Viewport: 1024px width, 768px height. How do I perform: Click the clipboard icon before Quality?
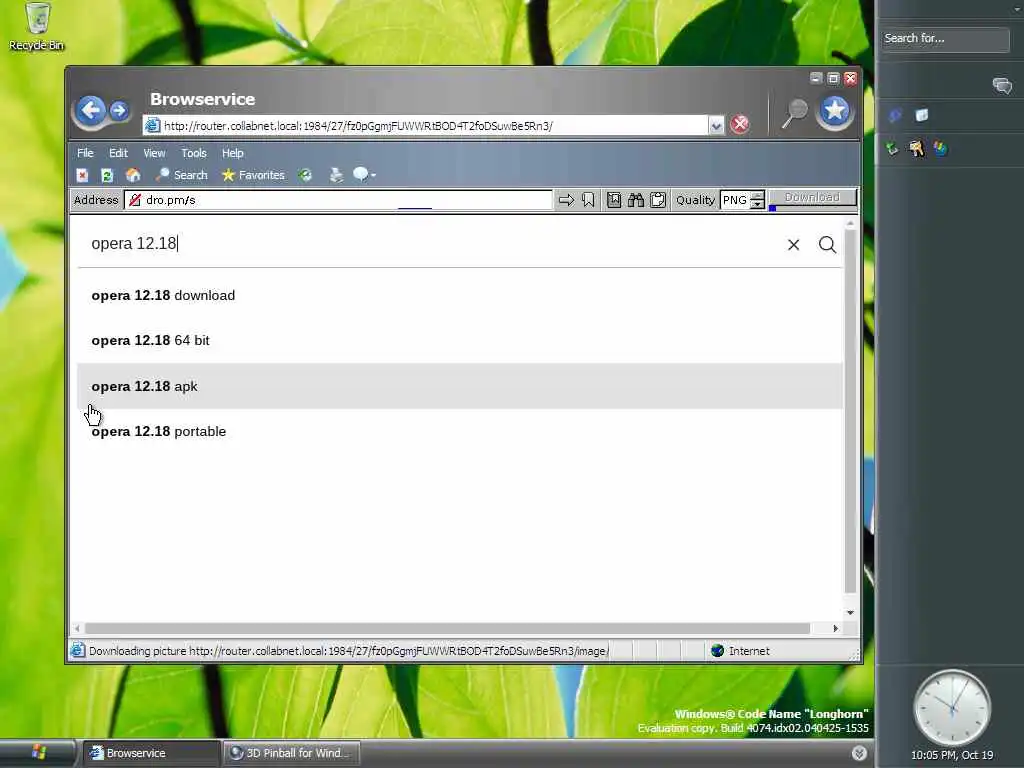[658, 200]
